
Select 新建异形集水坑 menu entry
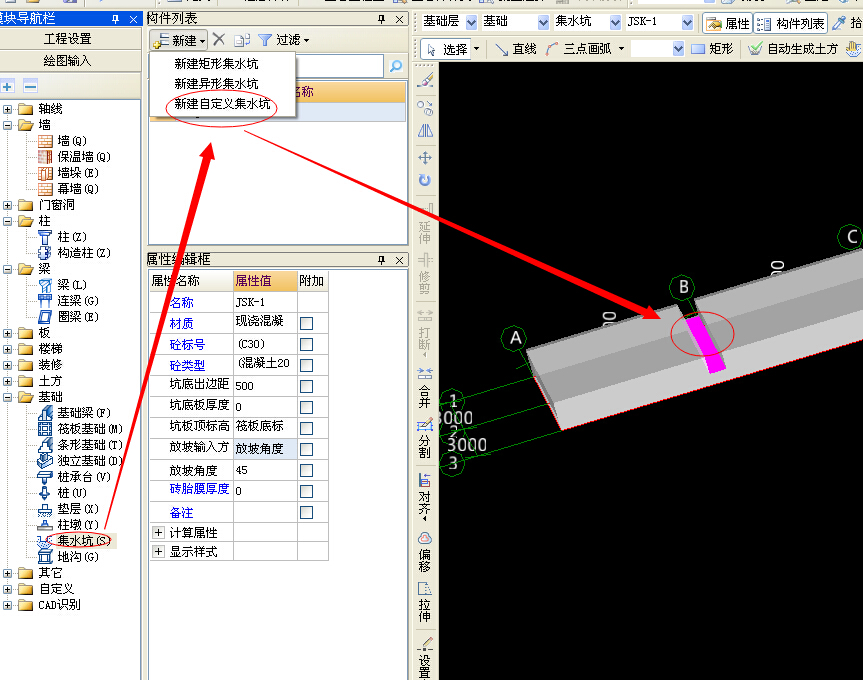[x=216, y=84]
